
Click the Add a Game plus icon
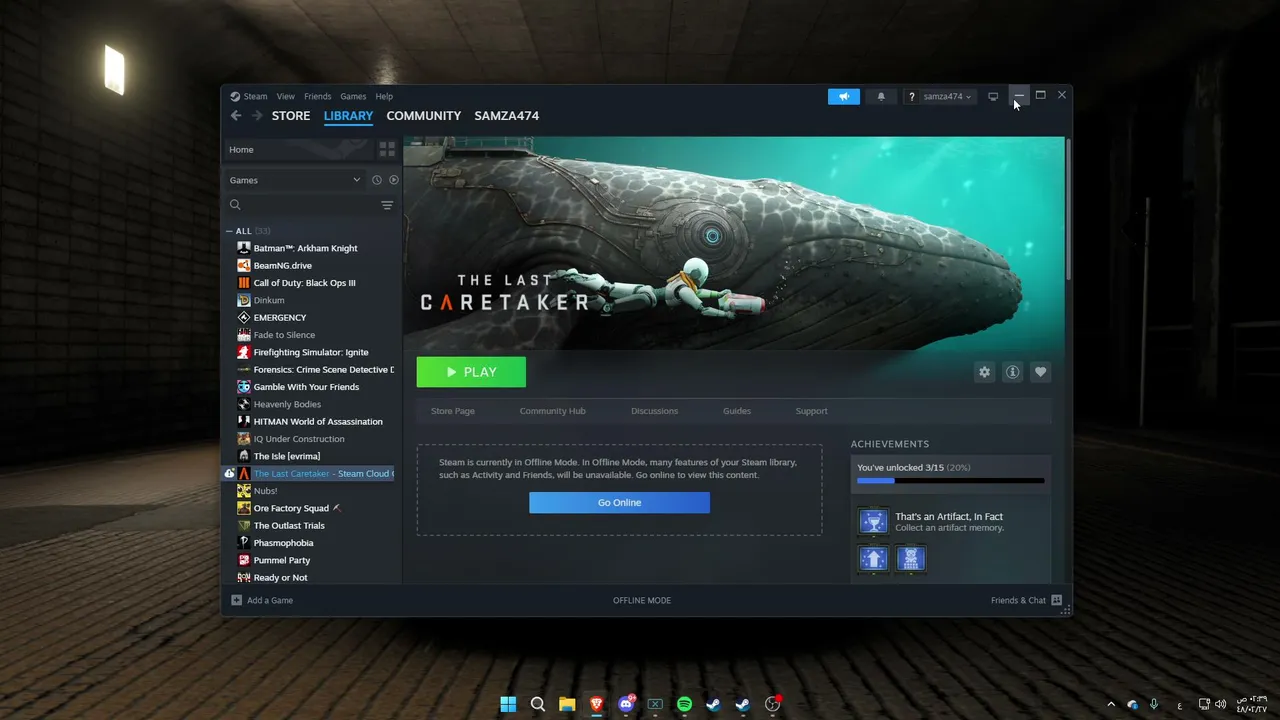point(236,600)
